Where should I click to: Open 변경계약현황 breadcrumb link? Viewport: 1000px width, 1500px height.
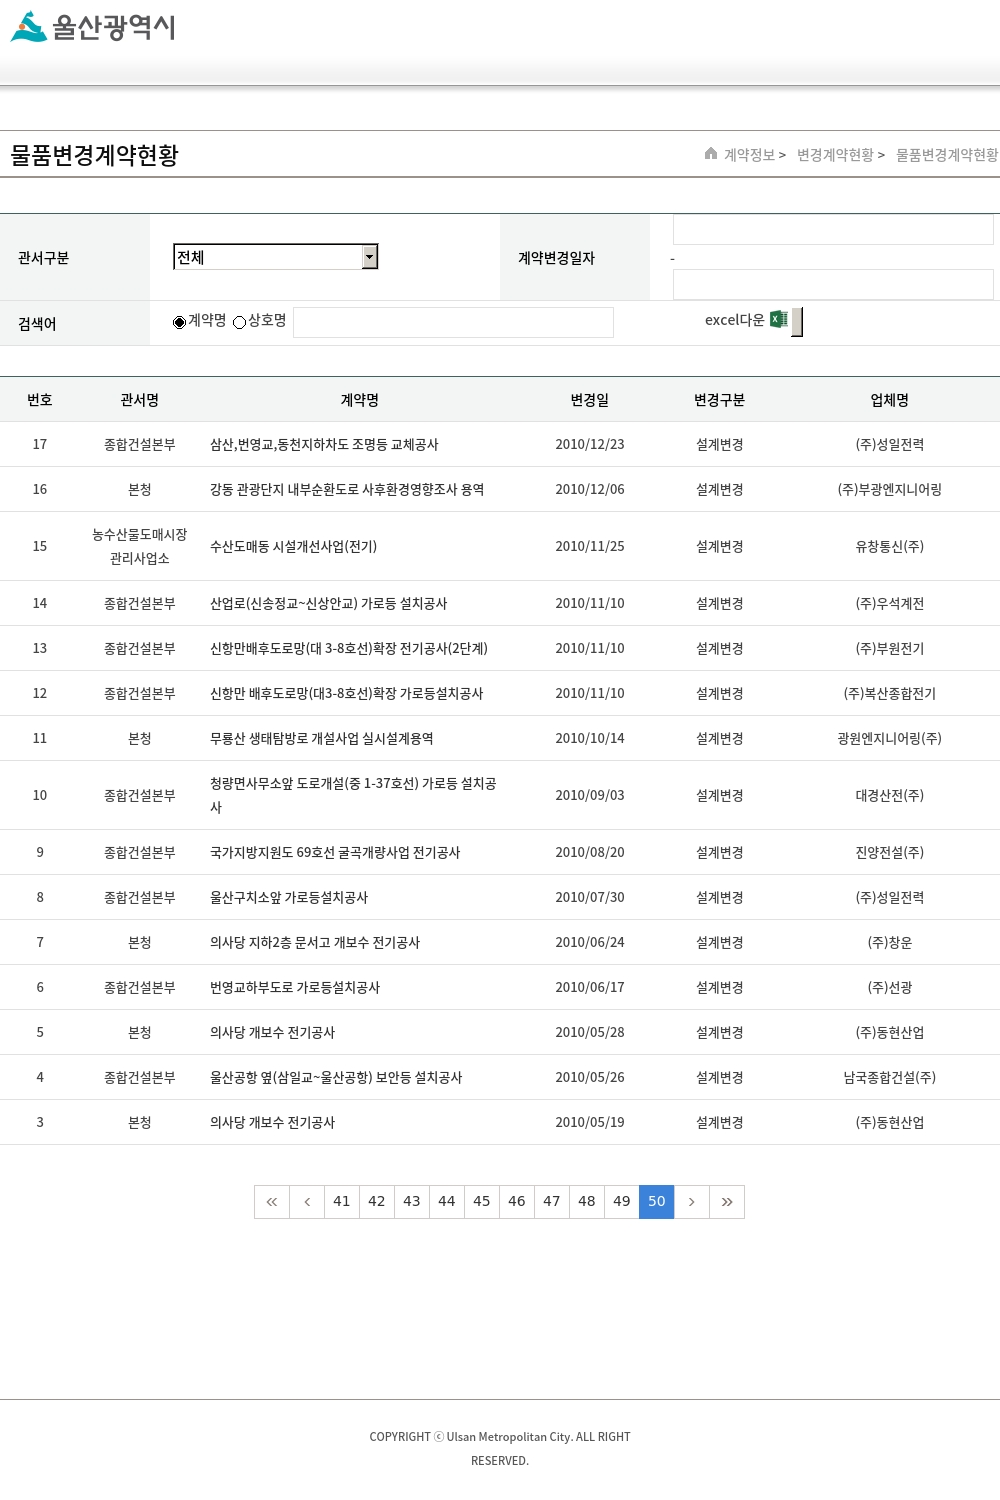(835, 155)
